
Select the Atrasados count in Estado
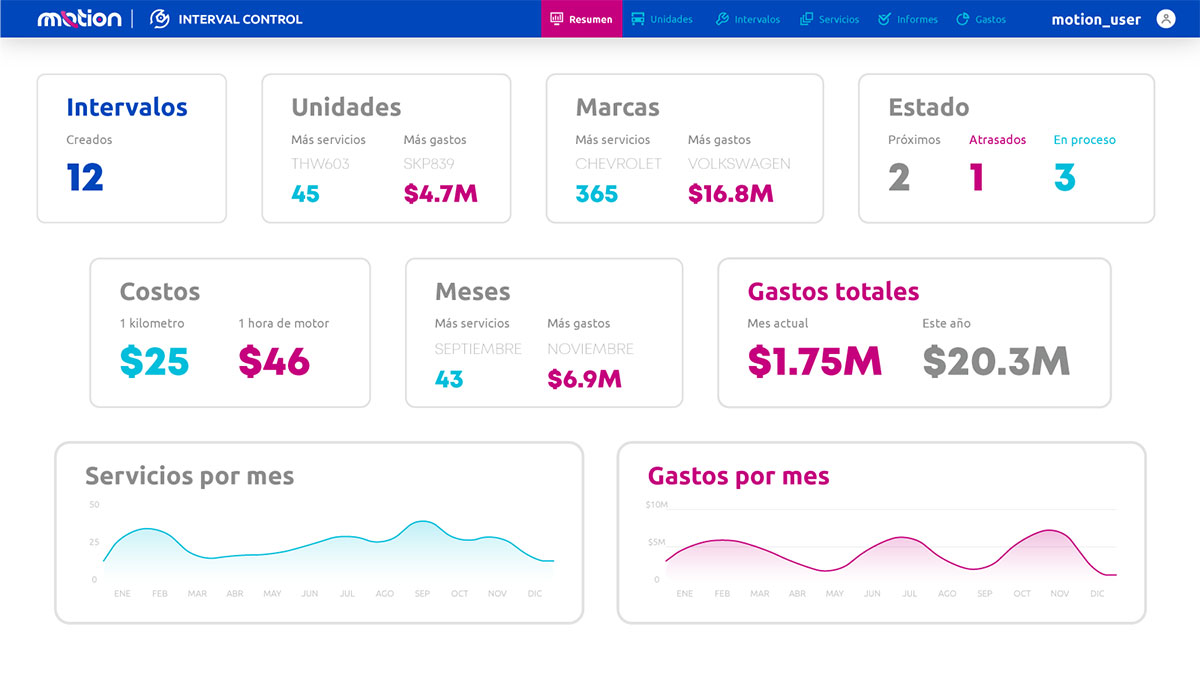click(977, 178)
